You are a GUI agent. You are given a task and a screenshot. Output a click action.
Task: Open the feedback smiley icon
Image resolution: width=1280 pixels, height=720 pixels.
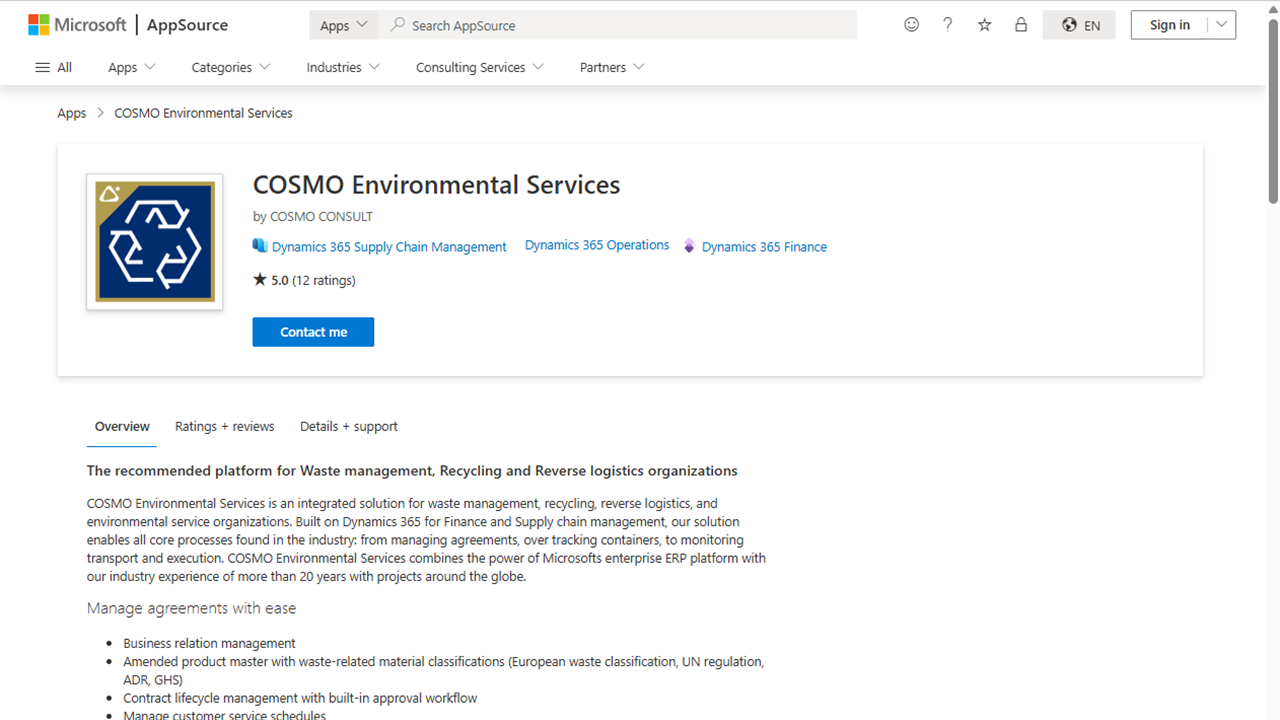[x=911, y=24]
